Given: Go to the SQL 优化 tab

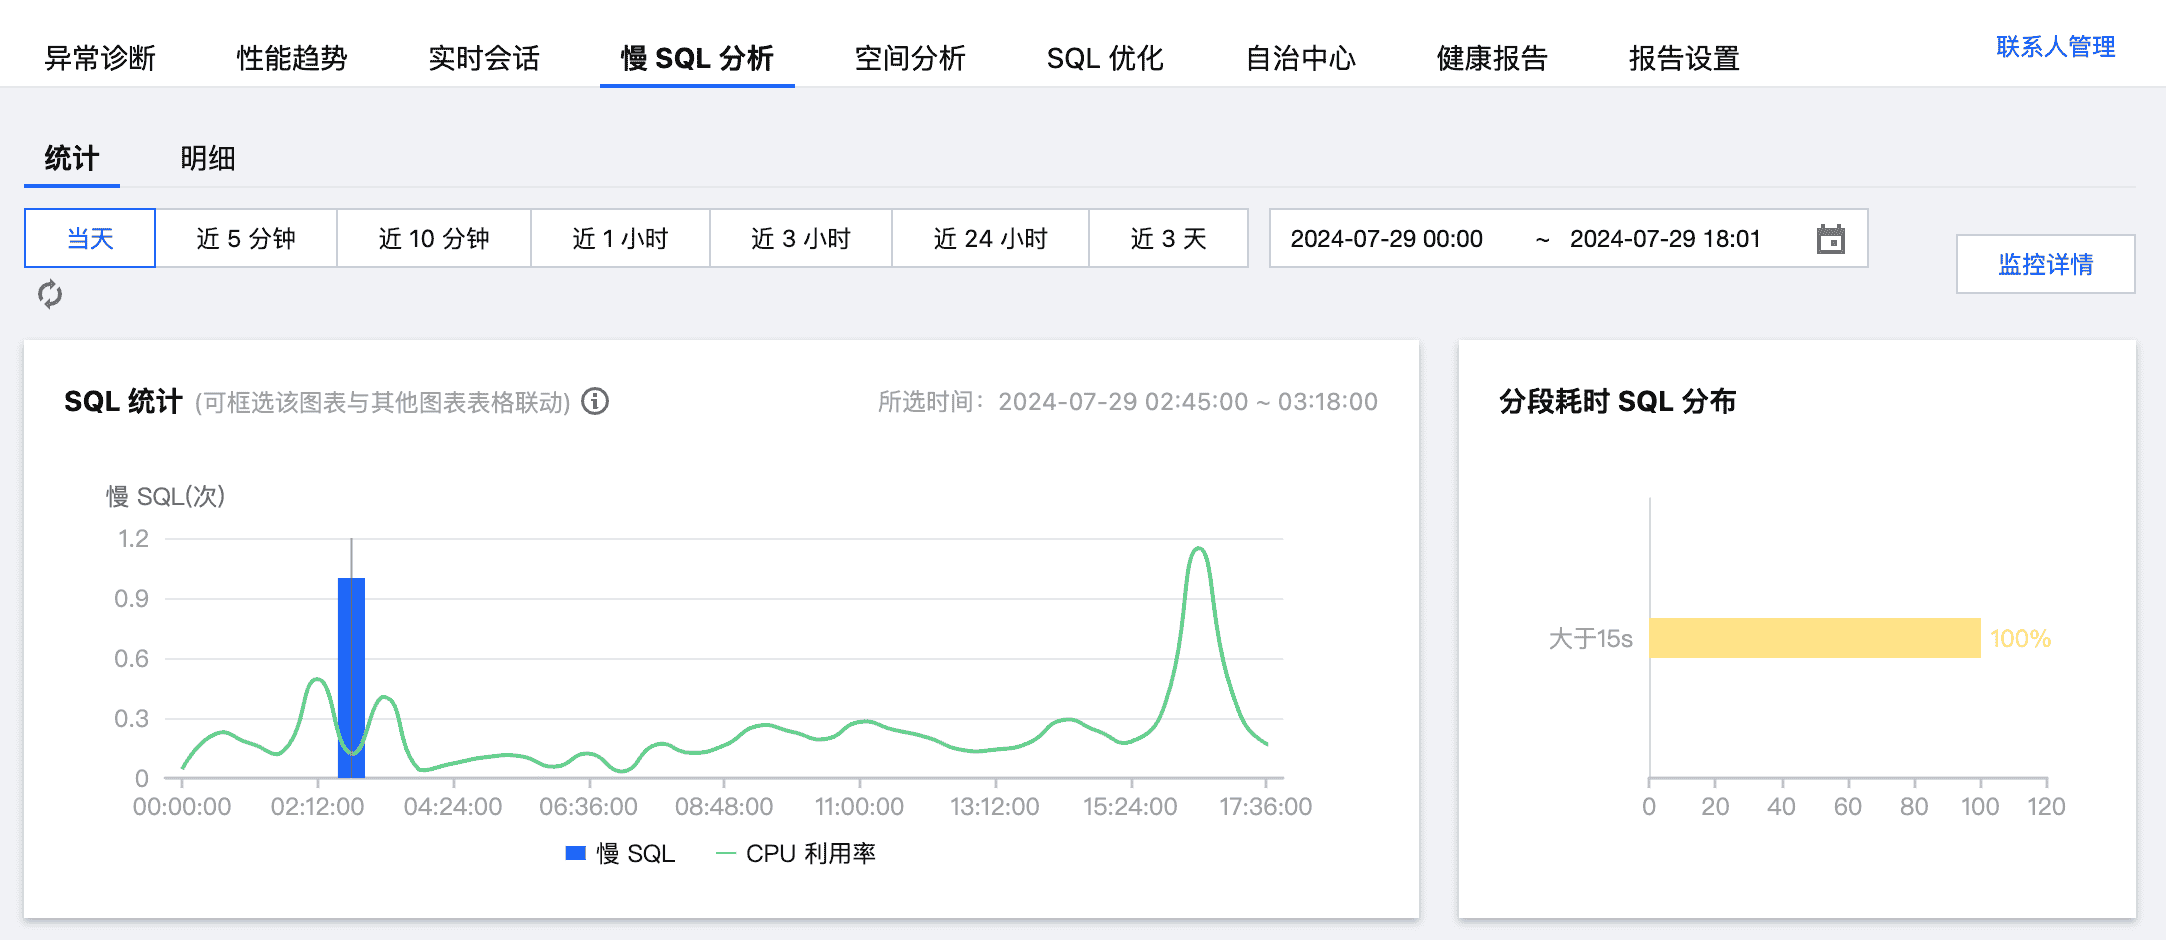Looking at the screenshot, I should click(x=1105, y=58).
